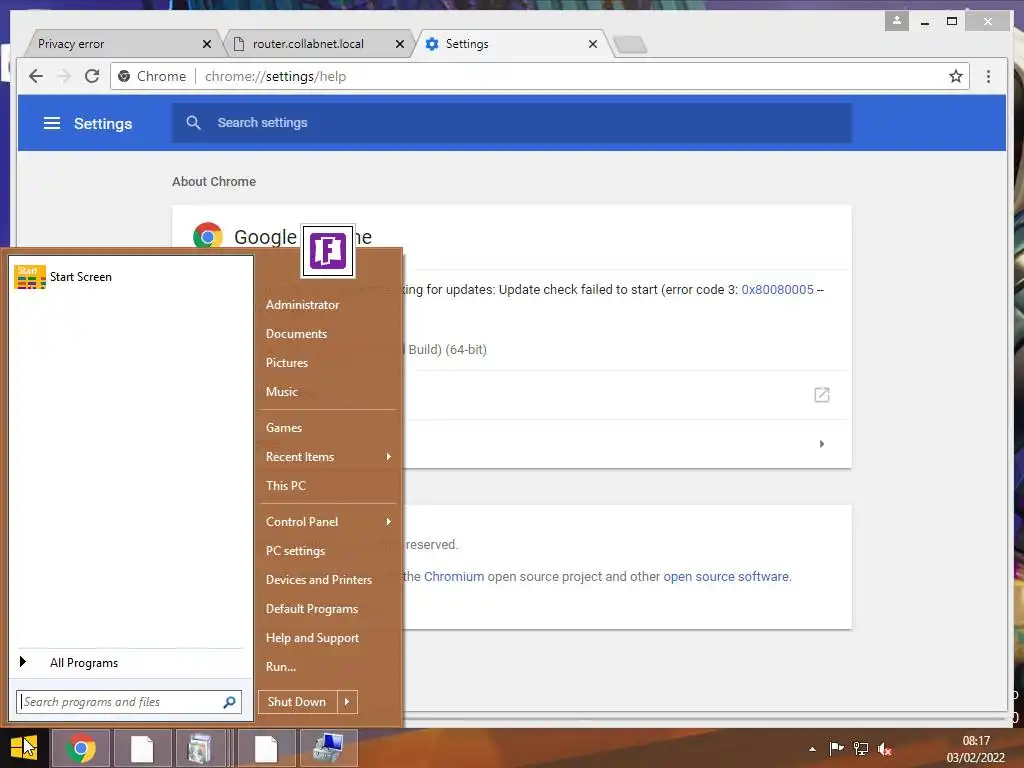Select the Settings tab

coord(511,44)
